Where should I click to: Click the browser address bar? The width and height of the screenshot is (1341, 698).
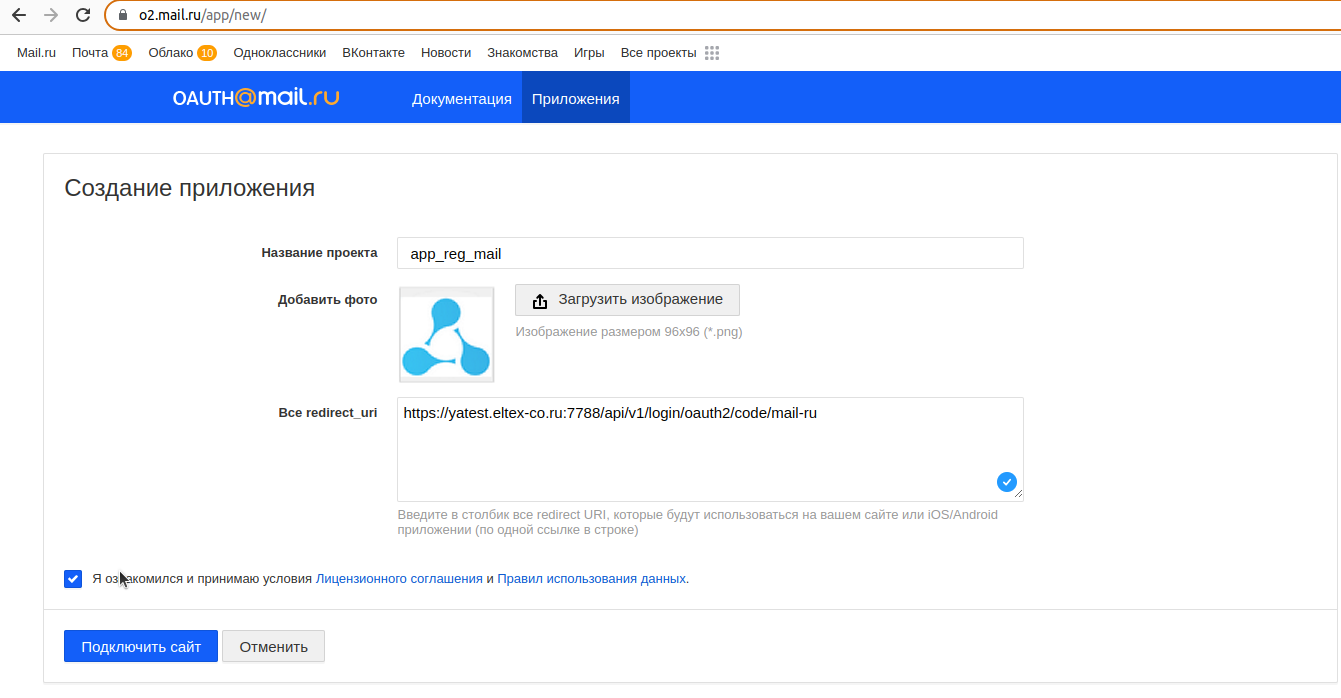tap(722, 15)
